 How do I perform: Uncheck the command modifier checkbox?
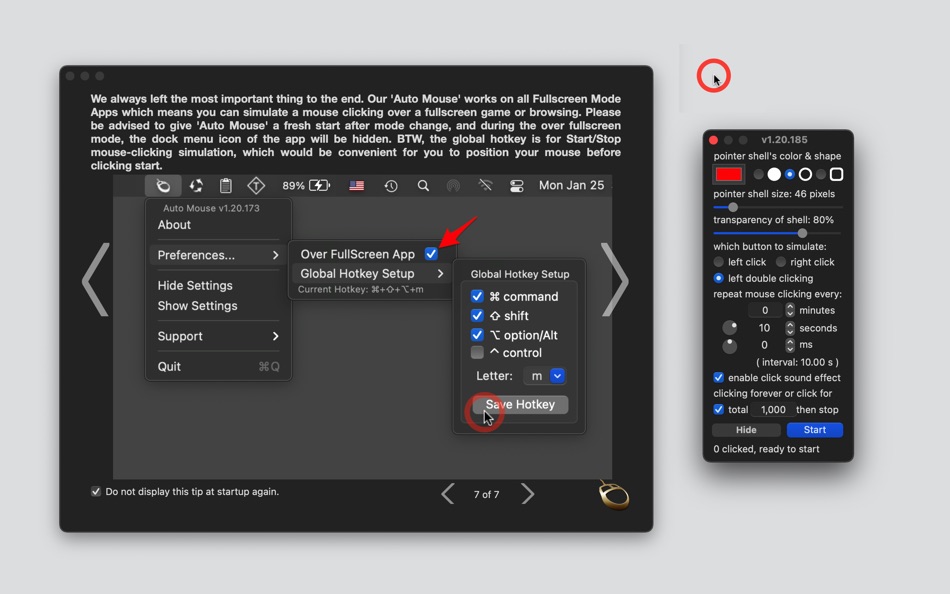click(x=477, y=296)
